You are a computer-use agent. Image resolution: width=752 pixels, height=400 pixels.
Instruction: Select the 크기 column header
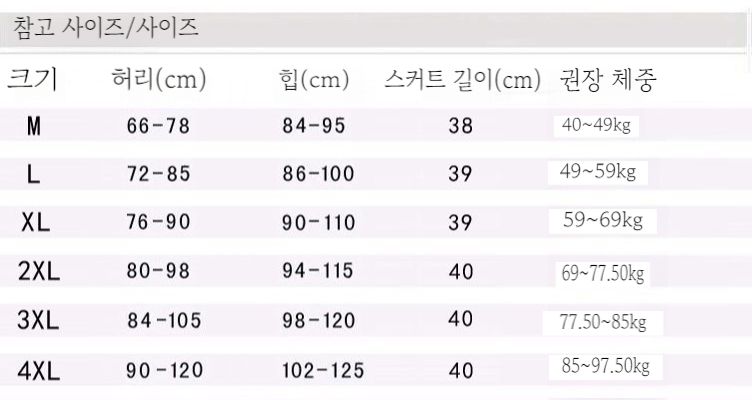point(33,80)
